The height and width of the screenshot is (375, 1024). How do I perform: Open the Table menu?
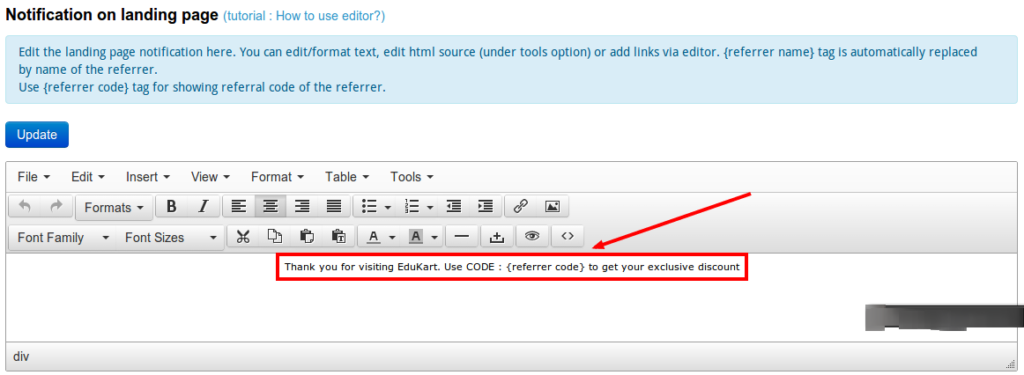coord(347,176)
